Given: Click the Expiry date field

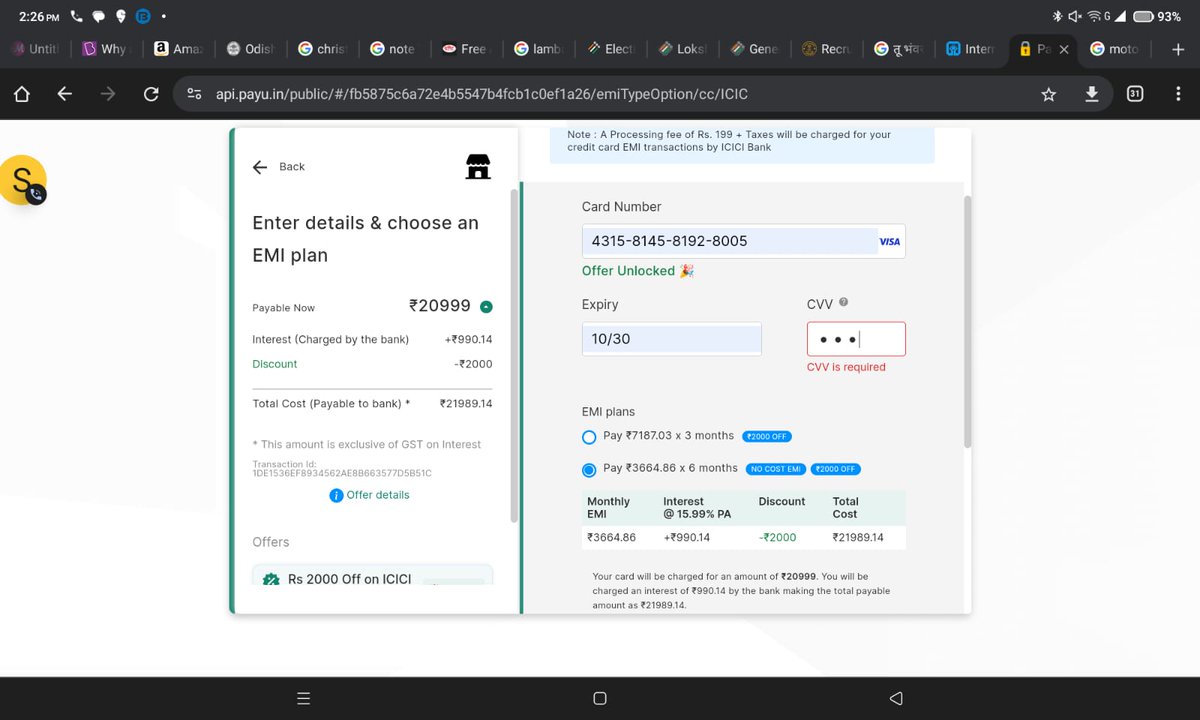Looking at the screenshot, I should tap(672, 339).
